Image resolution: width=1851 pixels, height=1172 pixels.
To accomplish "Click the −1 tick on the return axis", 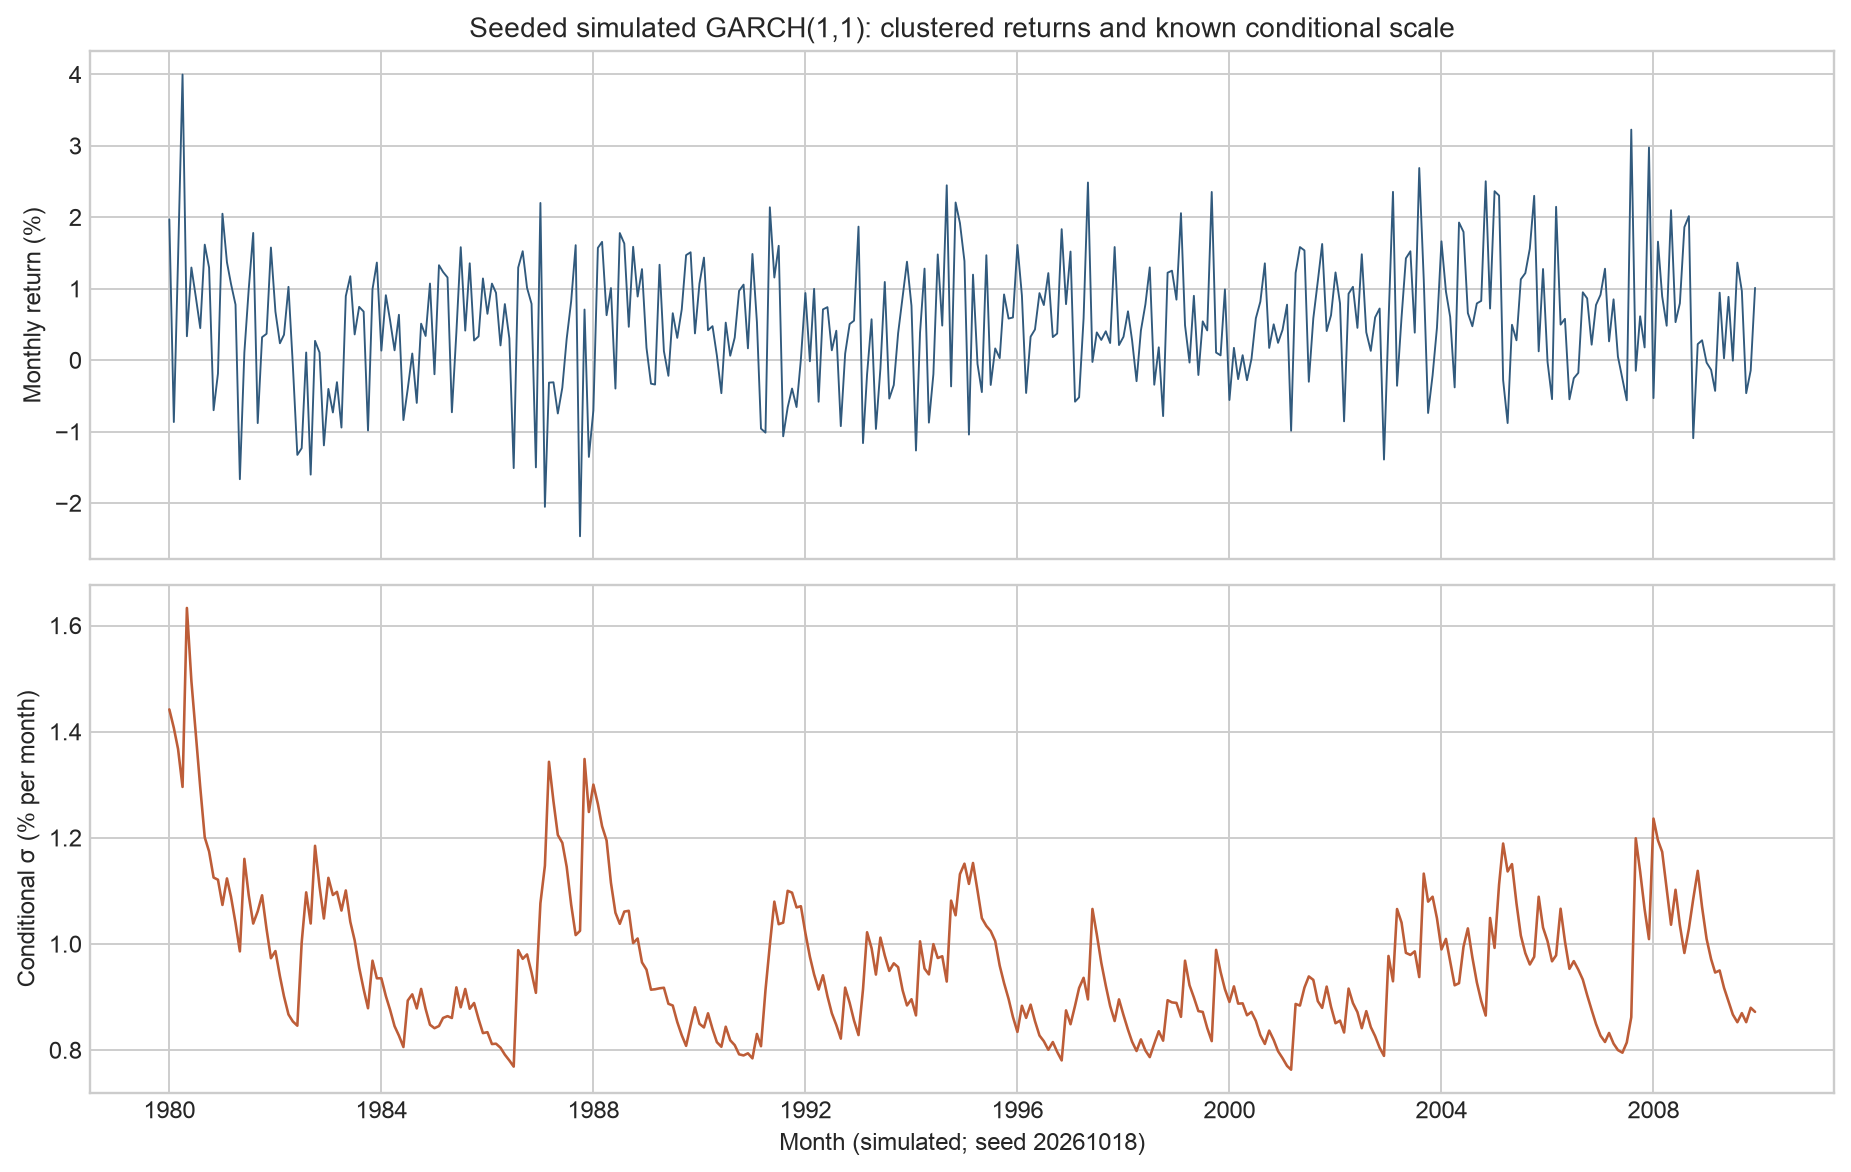I will [66, 432].
